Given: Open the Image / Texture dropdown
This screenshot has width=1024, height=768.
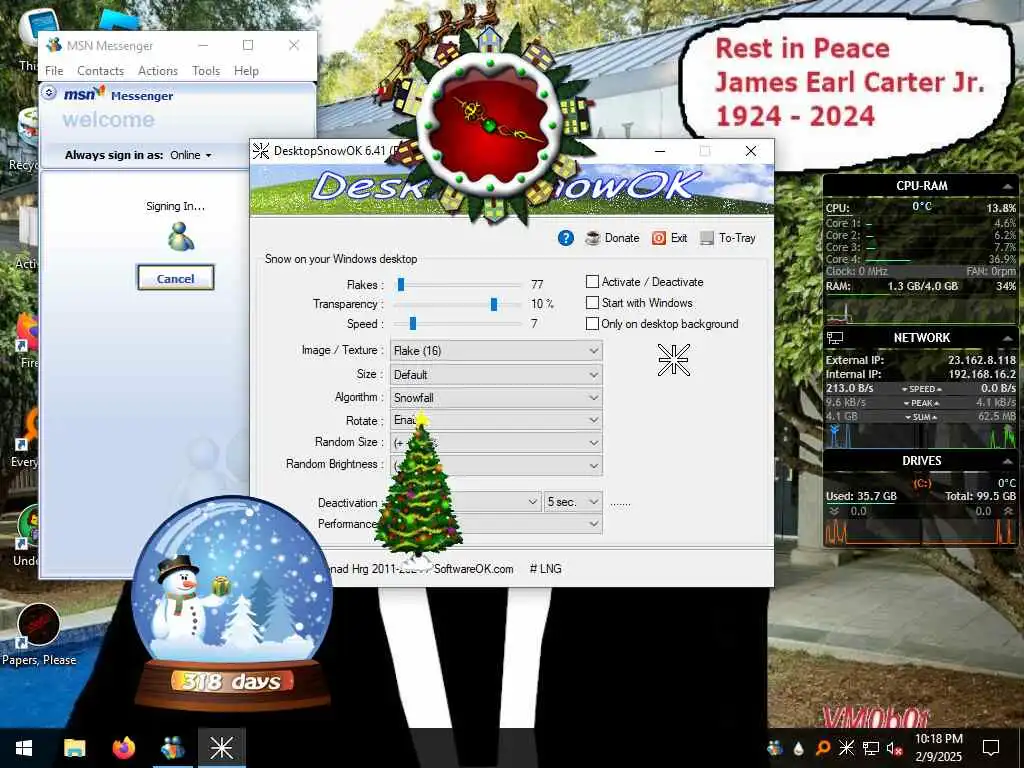Looking at the screenshot, I should click(496, 351).
